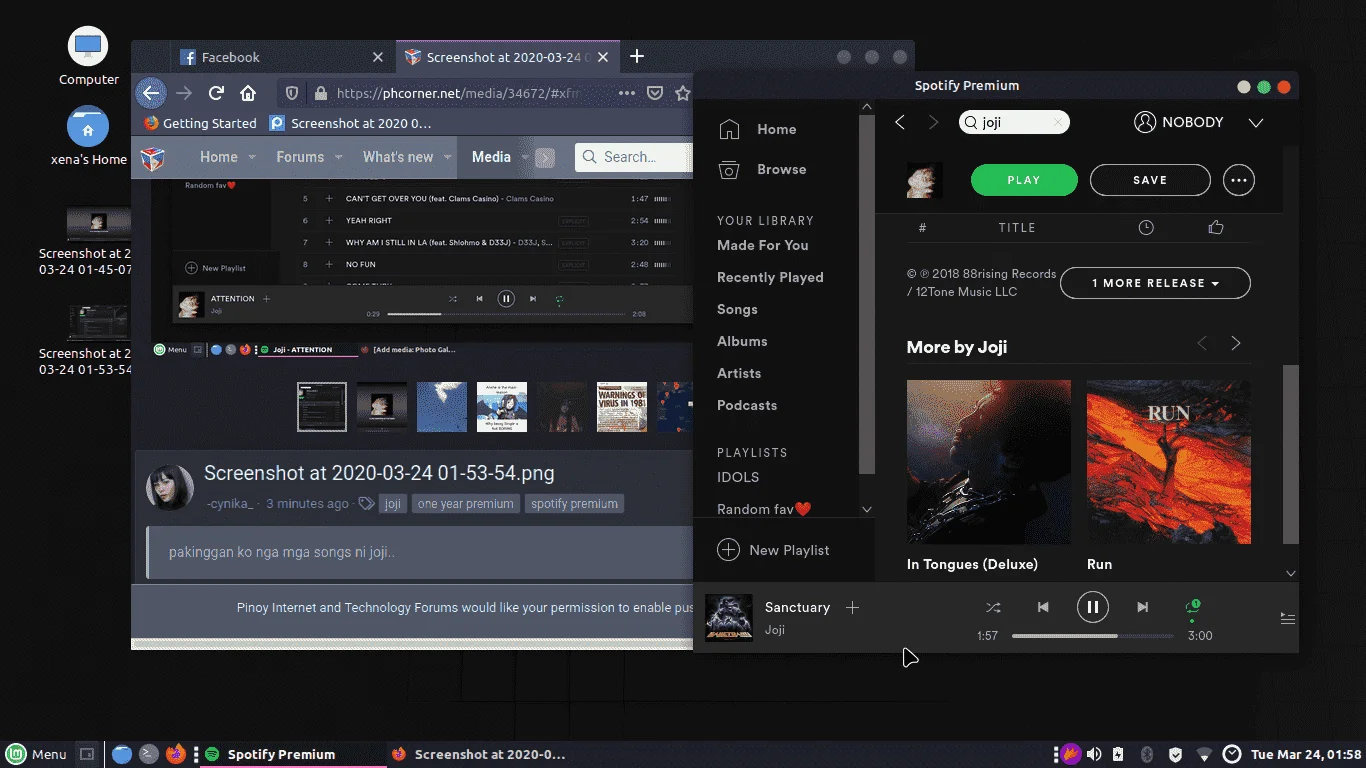The height and width of the screenshot is (768, 1366).
Task: Reload the Firefox page
Action: click(x=216, y=93)
